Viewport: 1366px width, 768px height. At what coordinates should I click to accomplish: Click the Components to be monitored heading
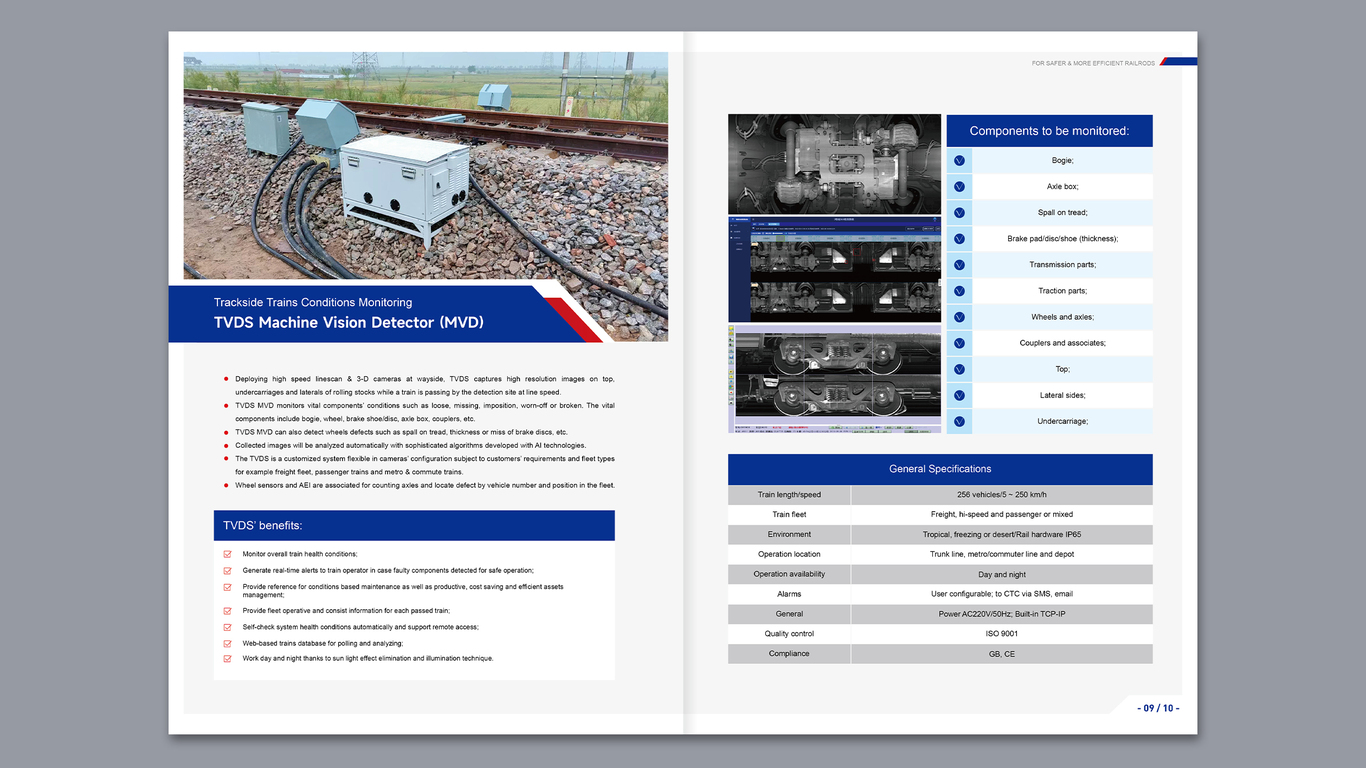[x=1049, y=131]
